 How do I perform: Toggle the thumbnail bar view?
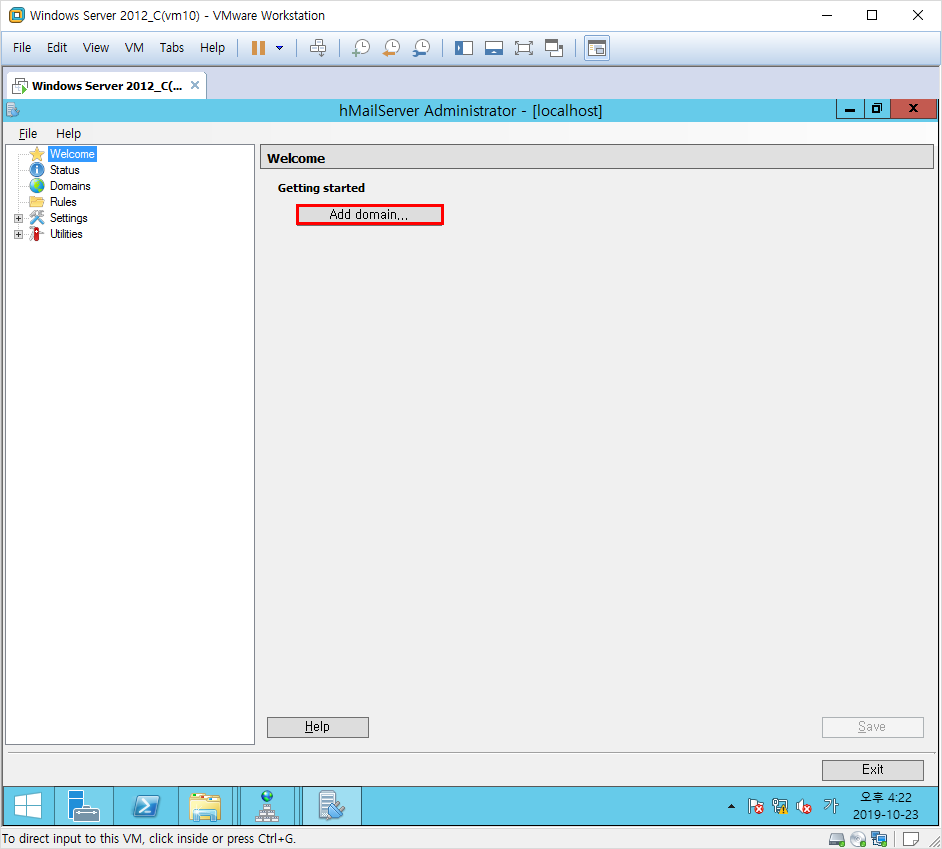[494, 48]
